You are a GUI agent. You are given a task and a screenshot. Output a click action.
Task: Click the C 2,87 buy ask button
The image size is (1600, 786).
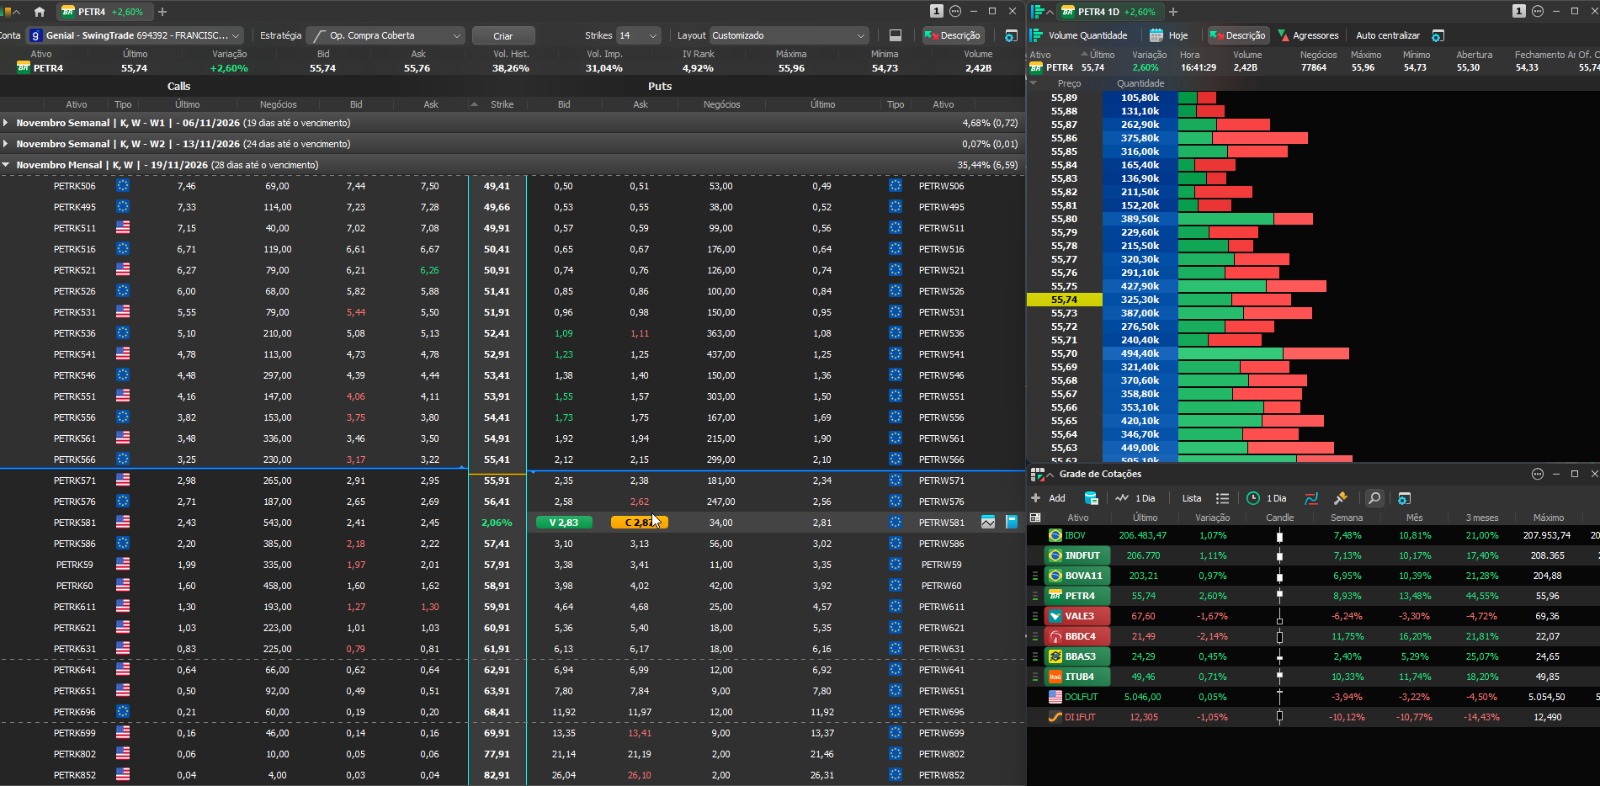[x=639, y=522]
